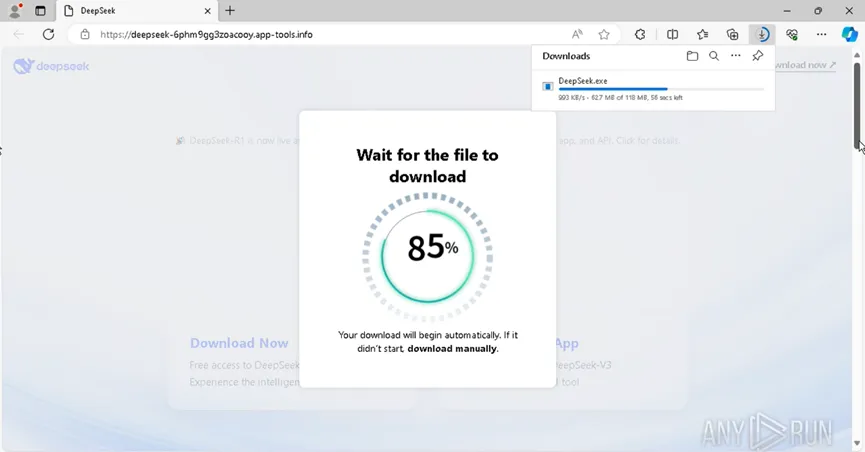865x452 pixels.
Task: Open Downloads folder from panel
Action: coord(692,56)
